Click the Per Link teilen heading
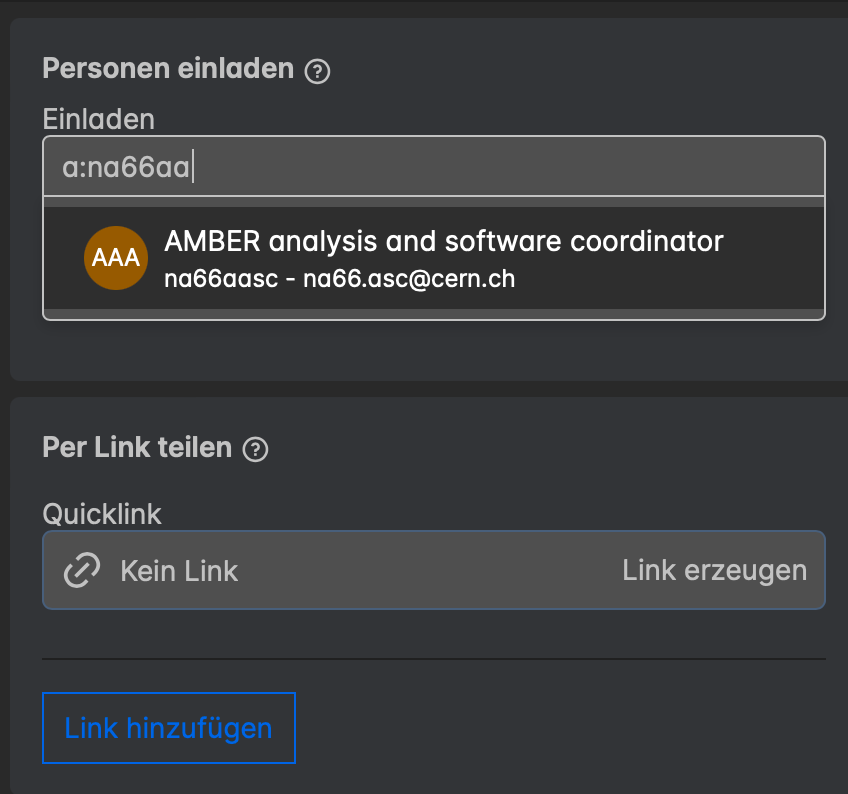 (x=137, y=447)
